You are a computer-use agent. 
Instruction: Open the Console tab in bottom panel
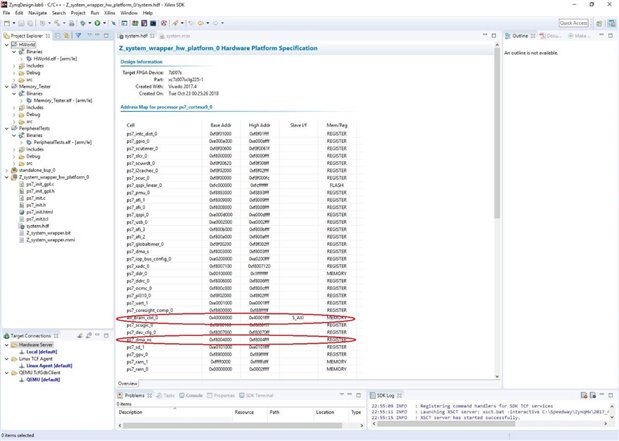194,395
